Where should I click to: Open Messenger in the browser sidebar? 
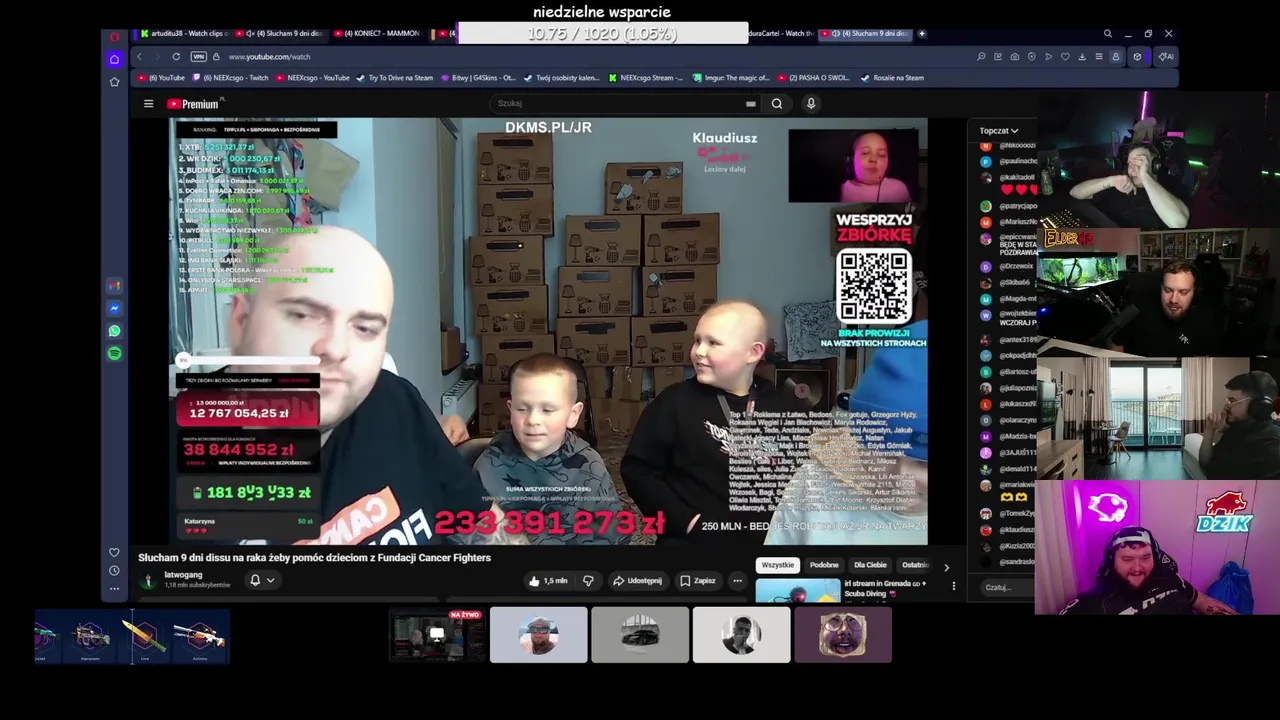114,308
